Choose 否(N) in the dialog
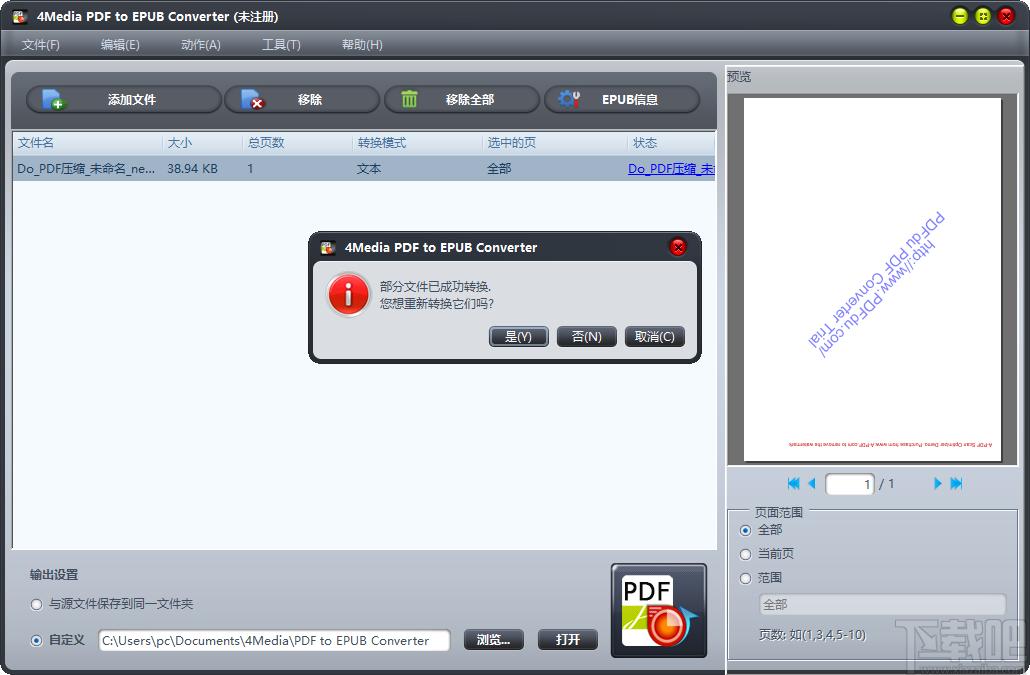The width and height of the screenshot is (1030, 675). click(x=587, y=336)
